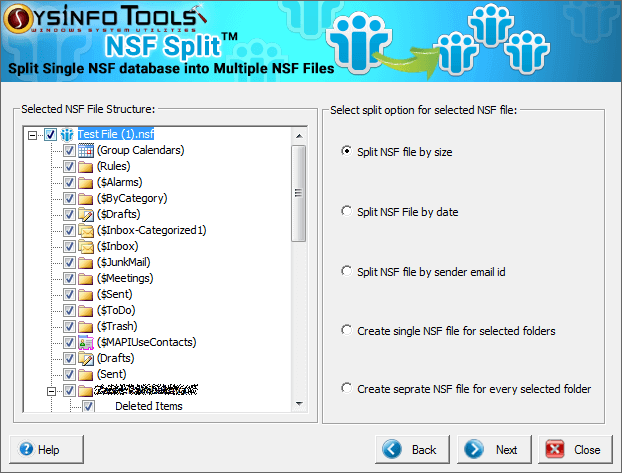Uncheck the ($Sent) checkbox
The image size is (622, 473).
point(69,294)
